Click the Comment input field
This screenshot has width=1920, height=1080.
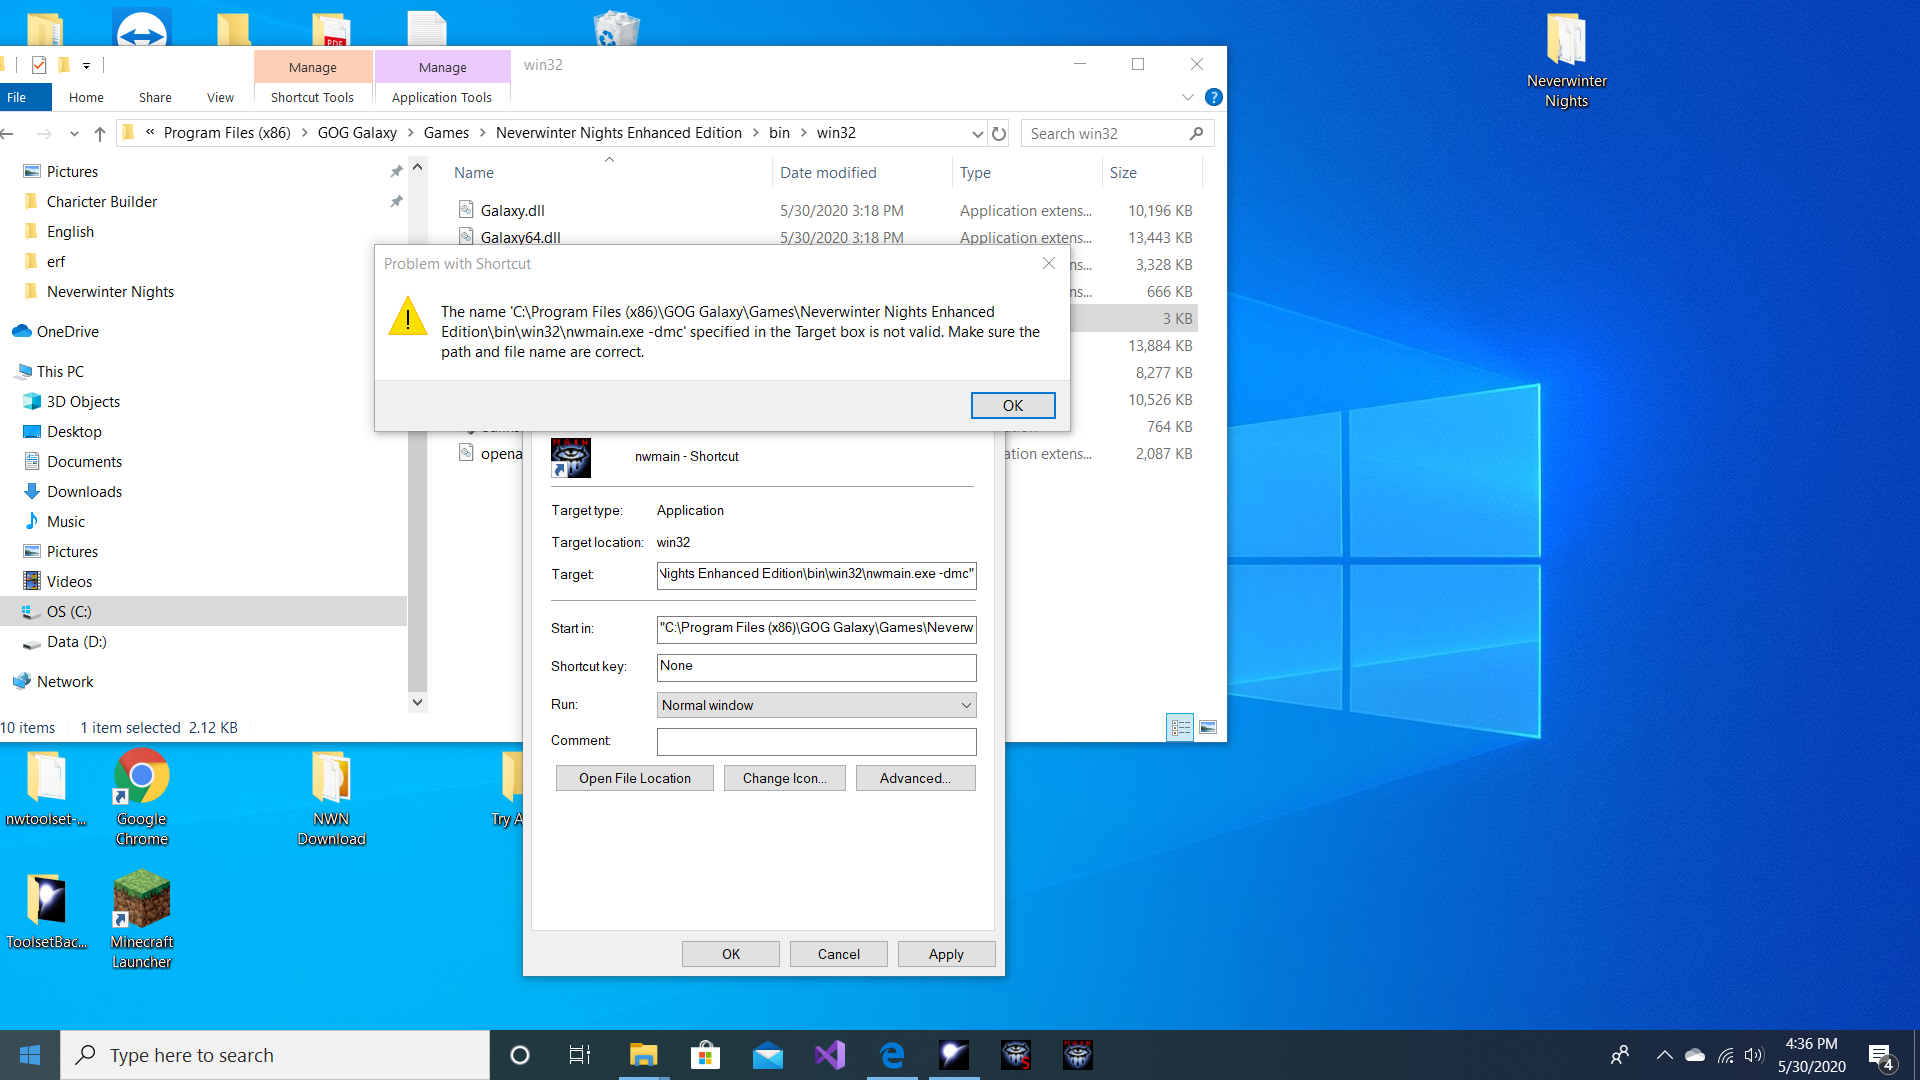coord(816,741)
